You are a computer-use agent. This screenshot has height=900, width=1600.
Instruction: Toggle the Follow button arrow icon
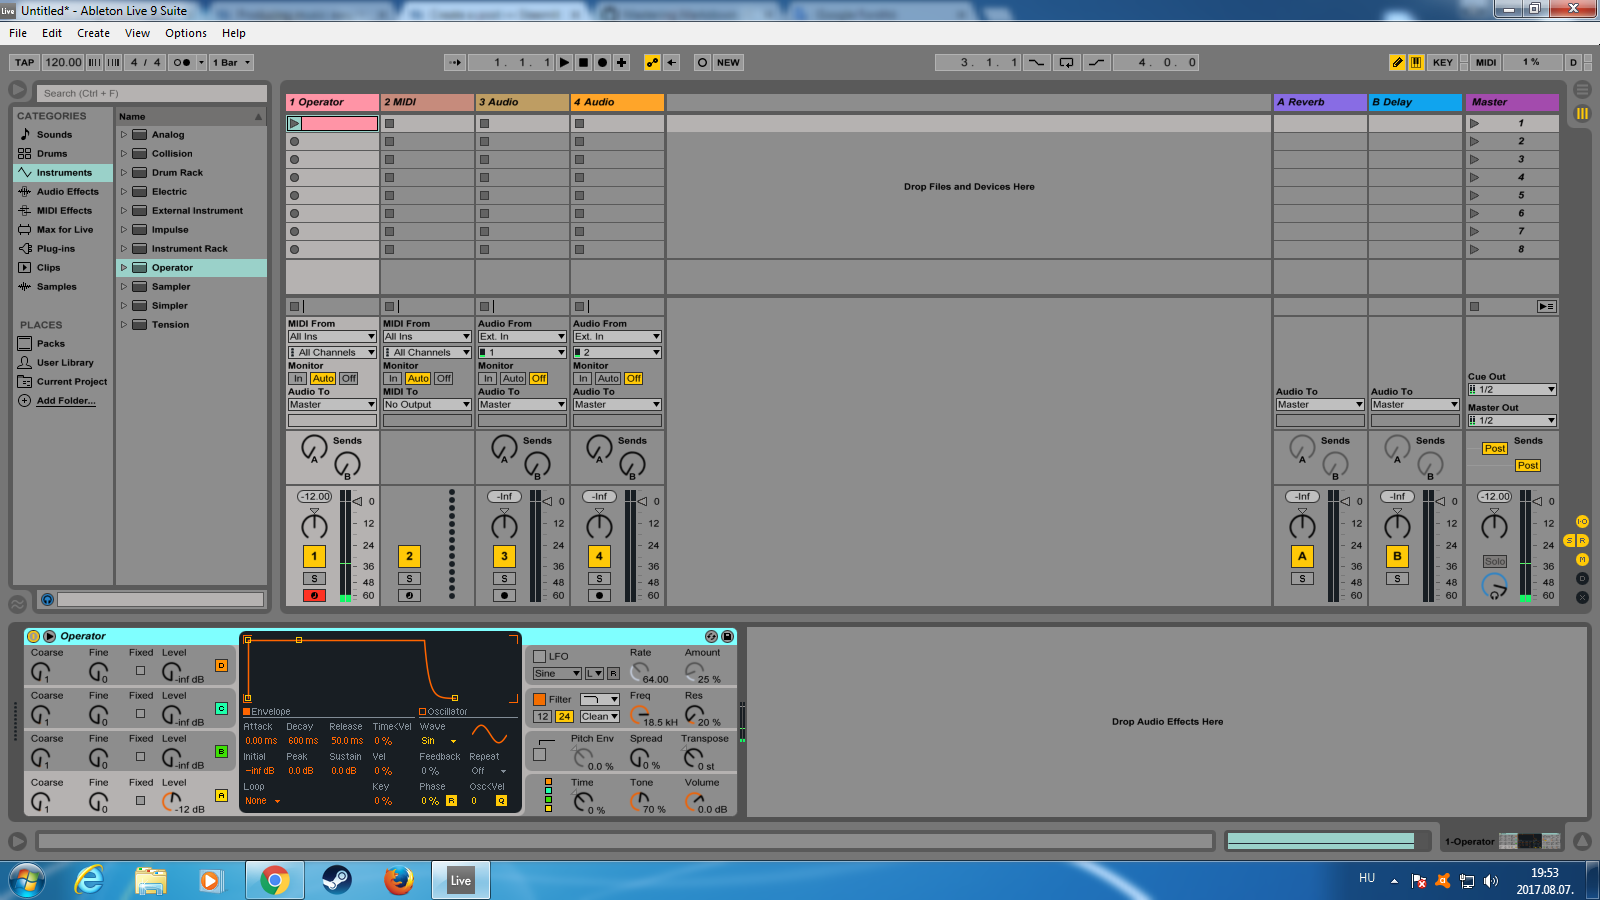pos(455,62)
